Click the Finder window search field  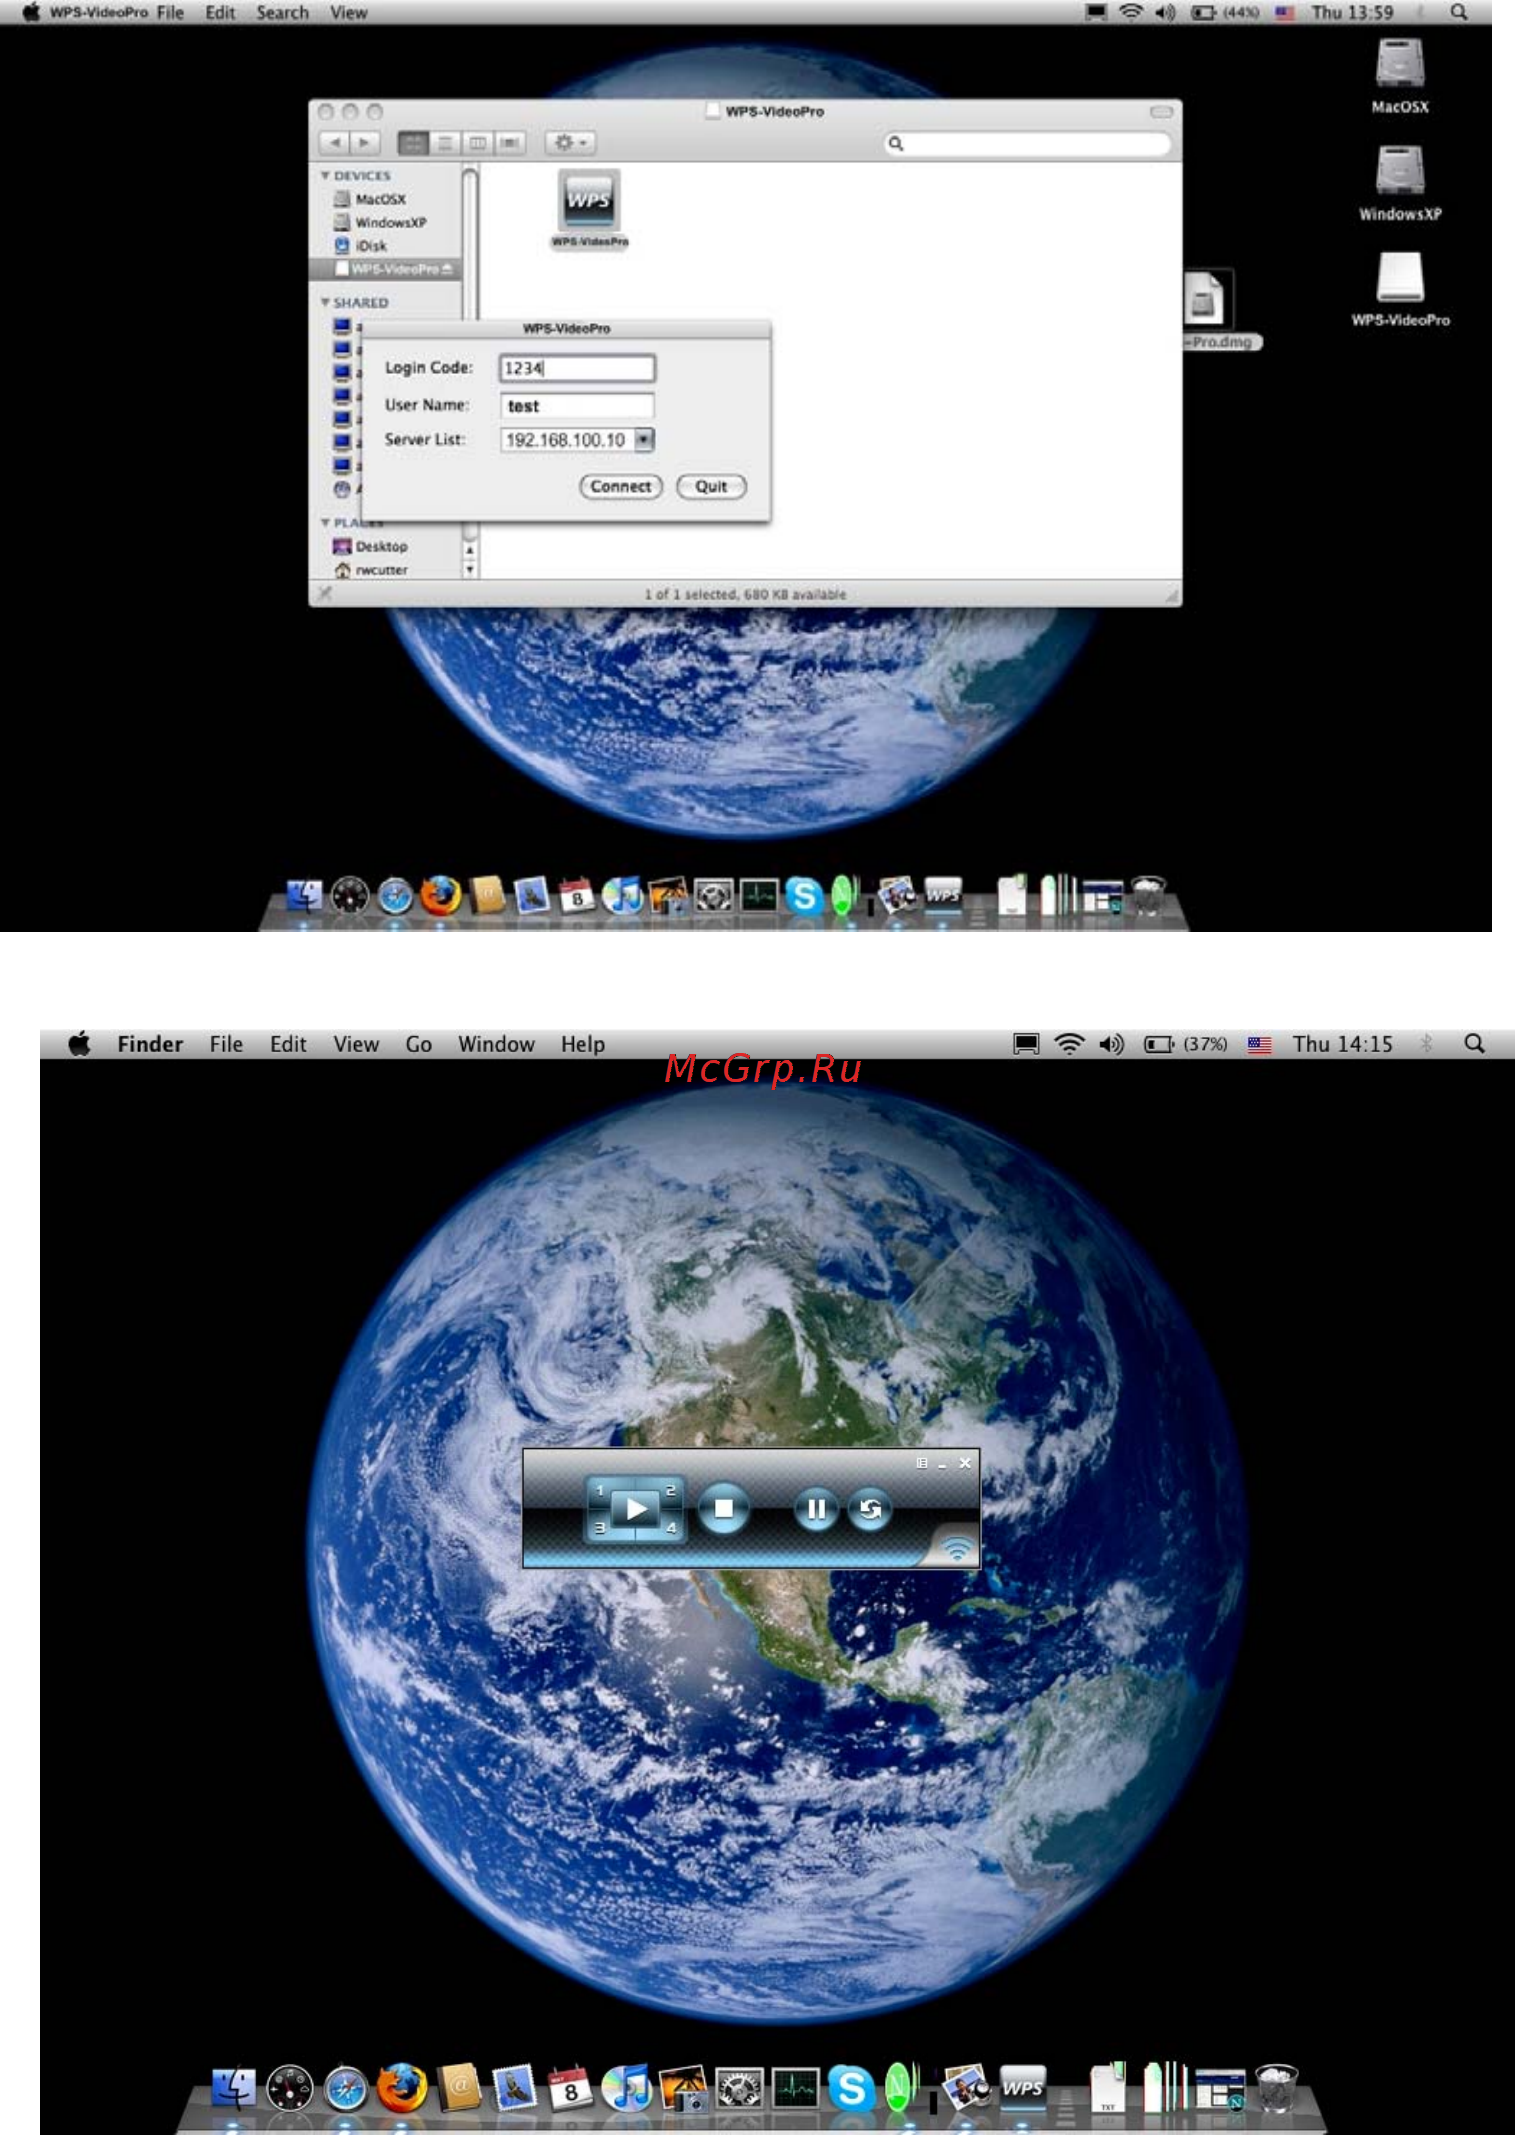click(1027, 144)
